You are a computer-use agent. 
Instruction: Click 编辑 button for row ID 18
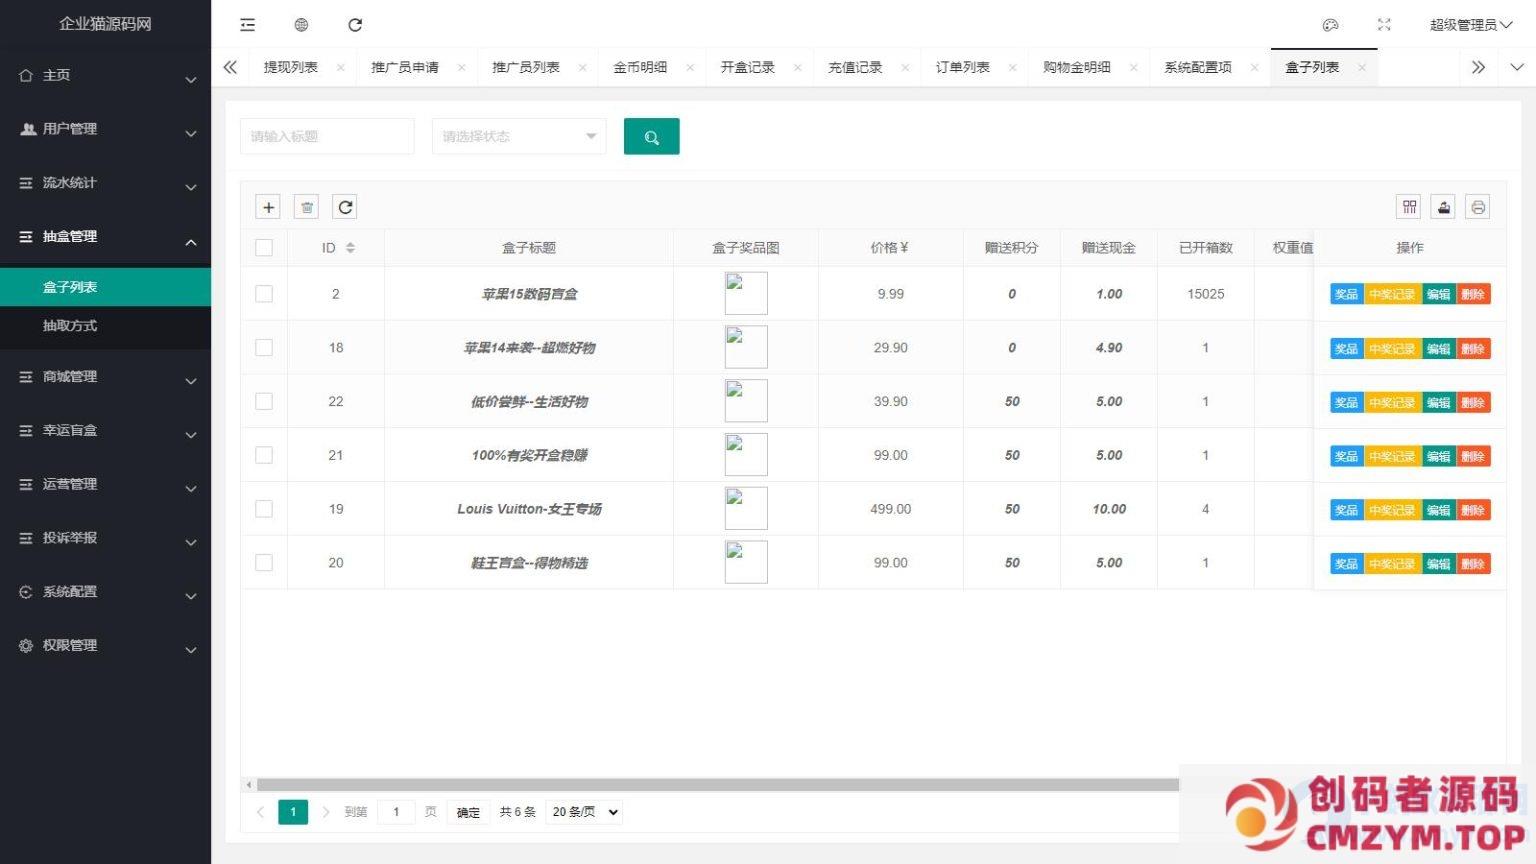1438,349
